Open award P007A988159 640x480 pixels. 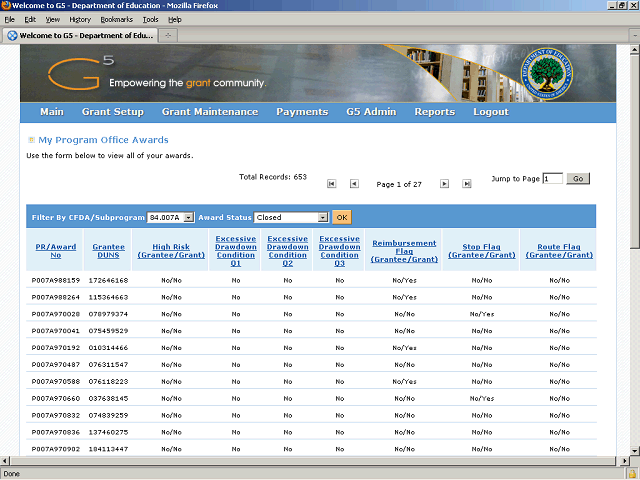54,281
